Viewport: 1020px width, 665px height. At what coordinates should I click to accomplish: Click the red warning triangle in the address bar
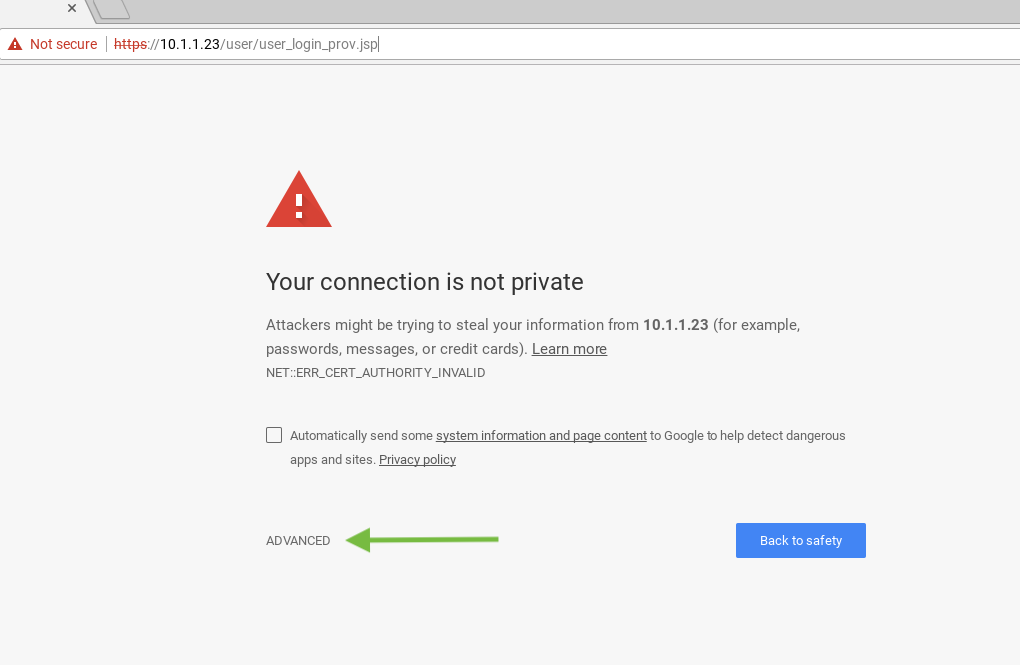pyautogui.click(x=15, y=44)
